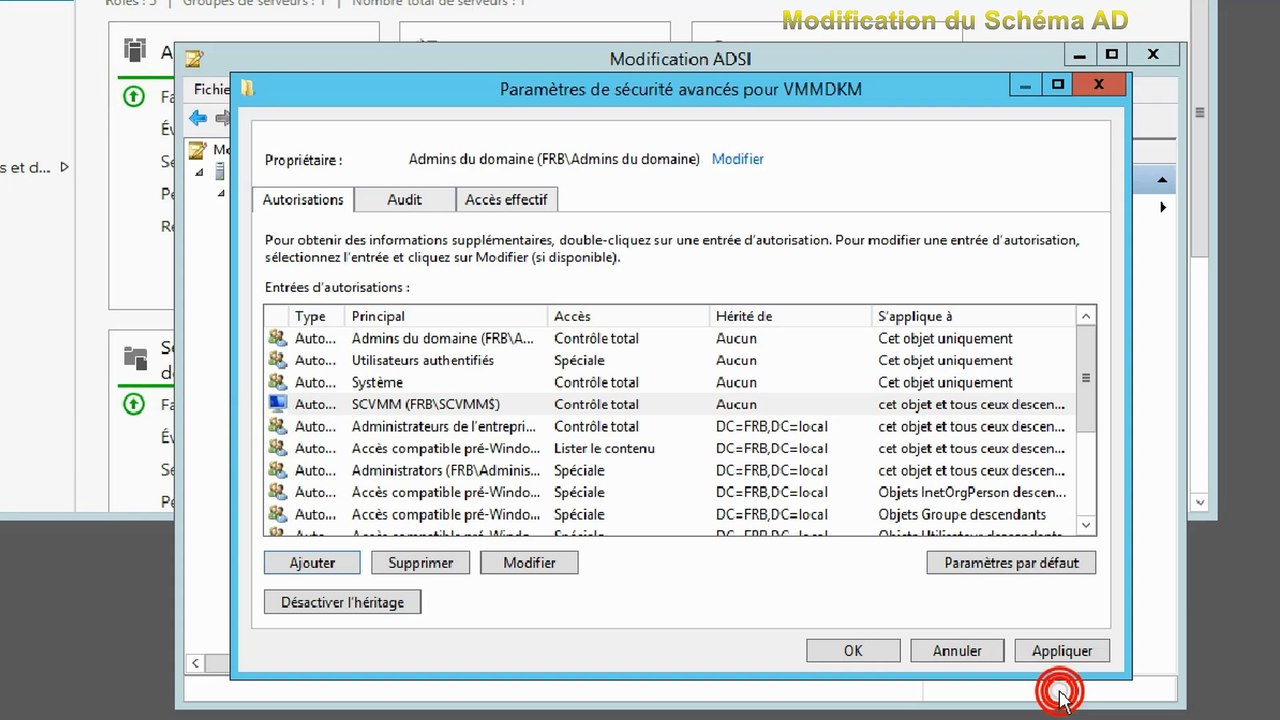This screenshot has height=720, width=1280.
Task: Click owner text 'Admins du domaine (FRB\Admins du domaine)'
Action: point(554,159)
